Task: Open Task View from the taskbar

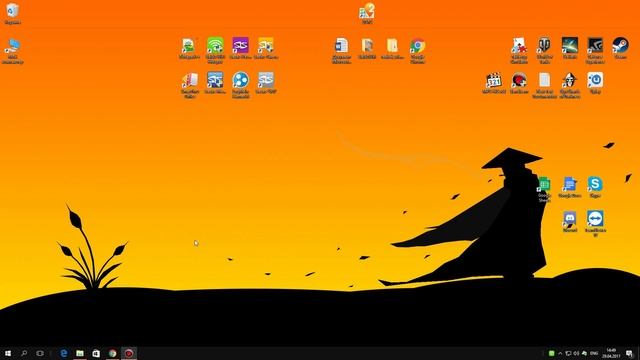Action: coord(40,353)
